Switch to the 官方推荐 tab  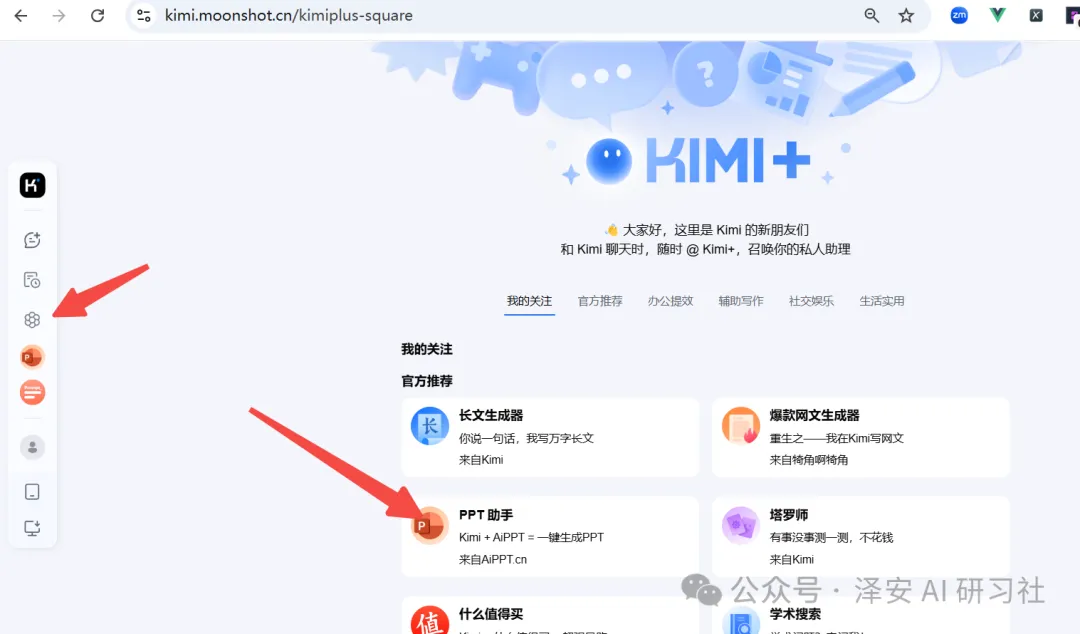pyautogui.click(x=600, y=301)
